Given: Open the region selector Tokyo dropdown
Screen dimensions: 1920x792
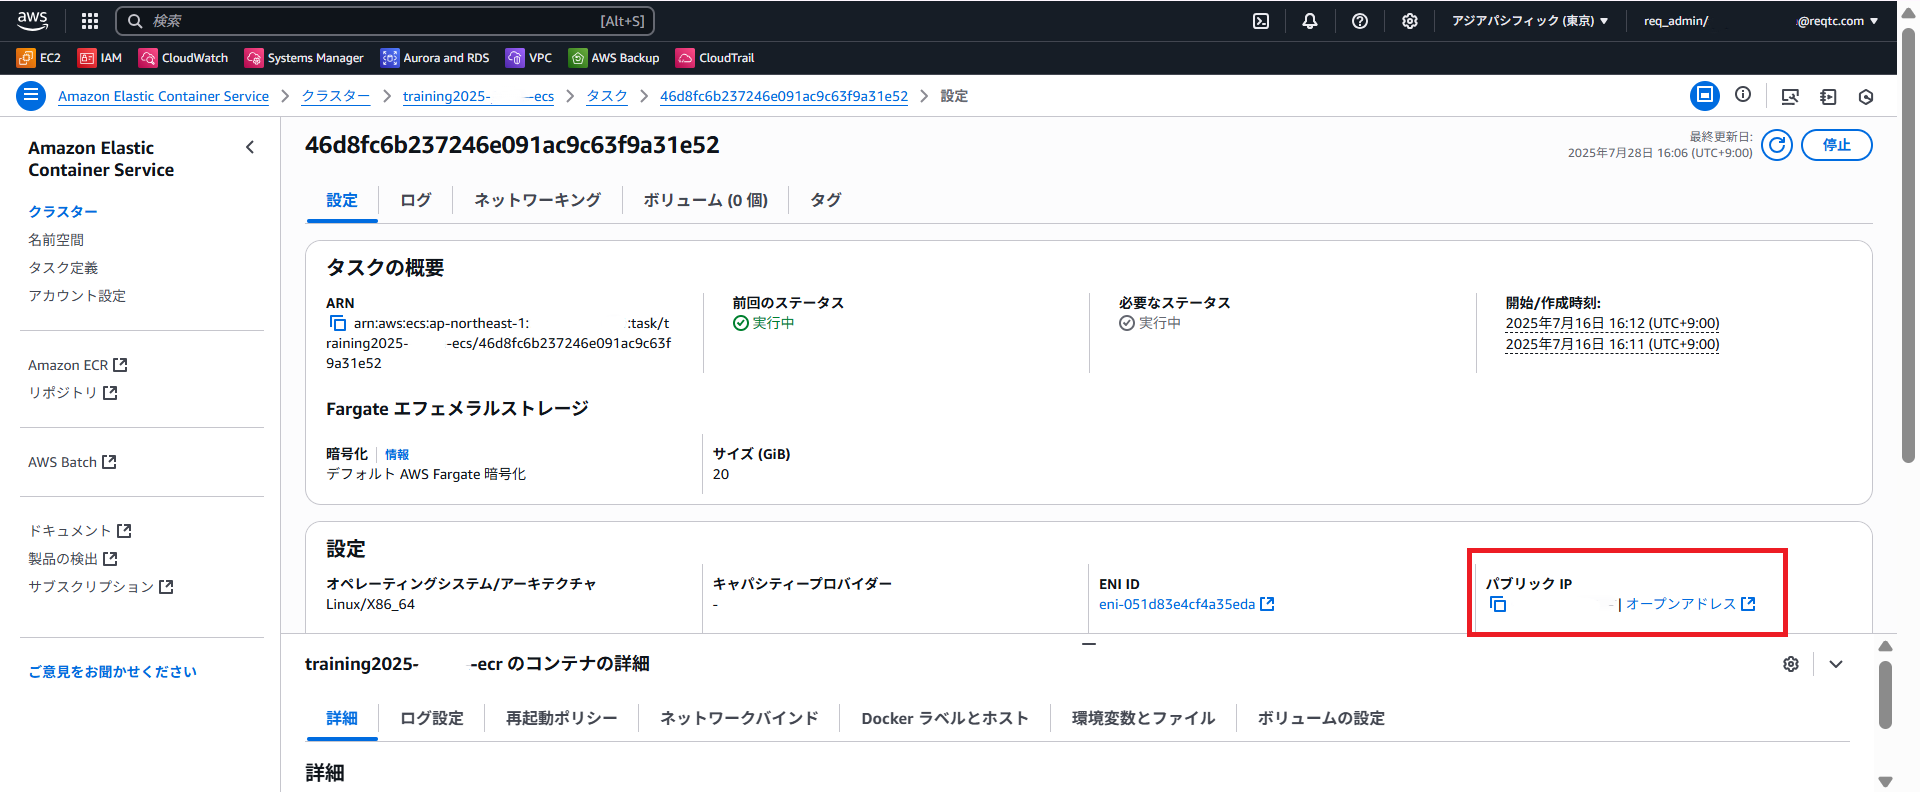Looking at the screenshot, I should point(1530,21).
